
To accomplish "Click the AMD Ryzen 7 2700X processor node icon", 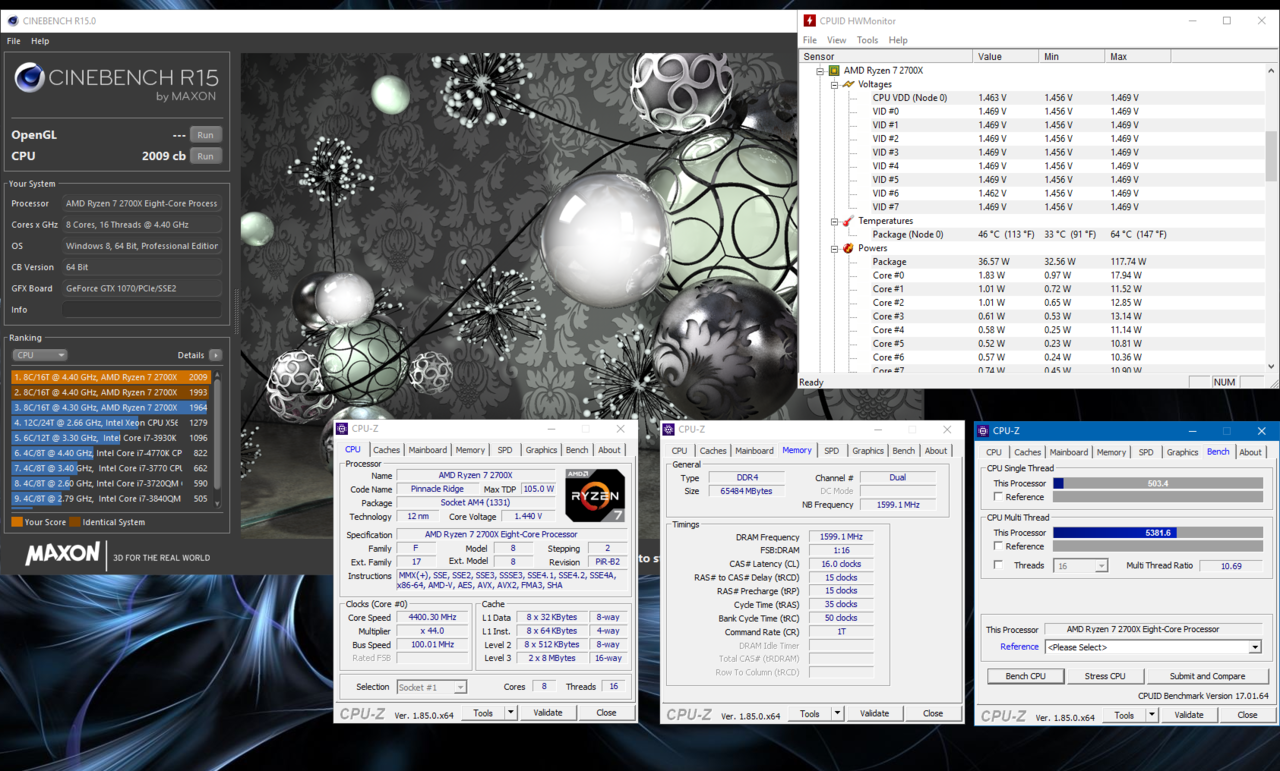I will 834,71.
